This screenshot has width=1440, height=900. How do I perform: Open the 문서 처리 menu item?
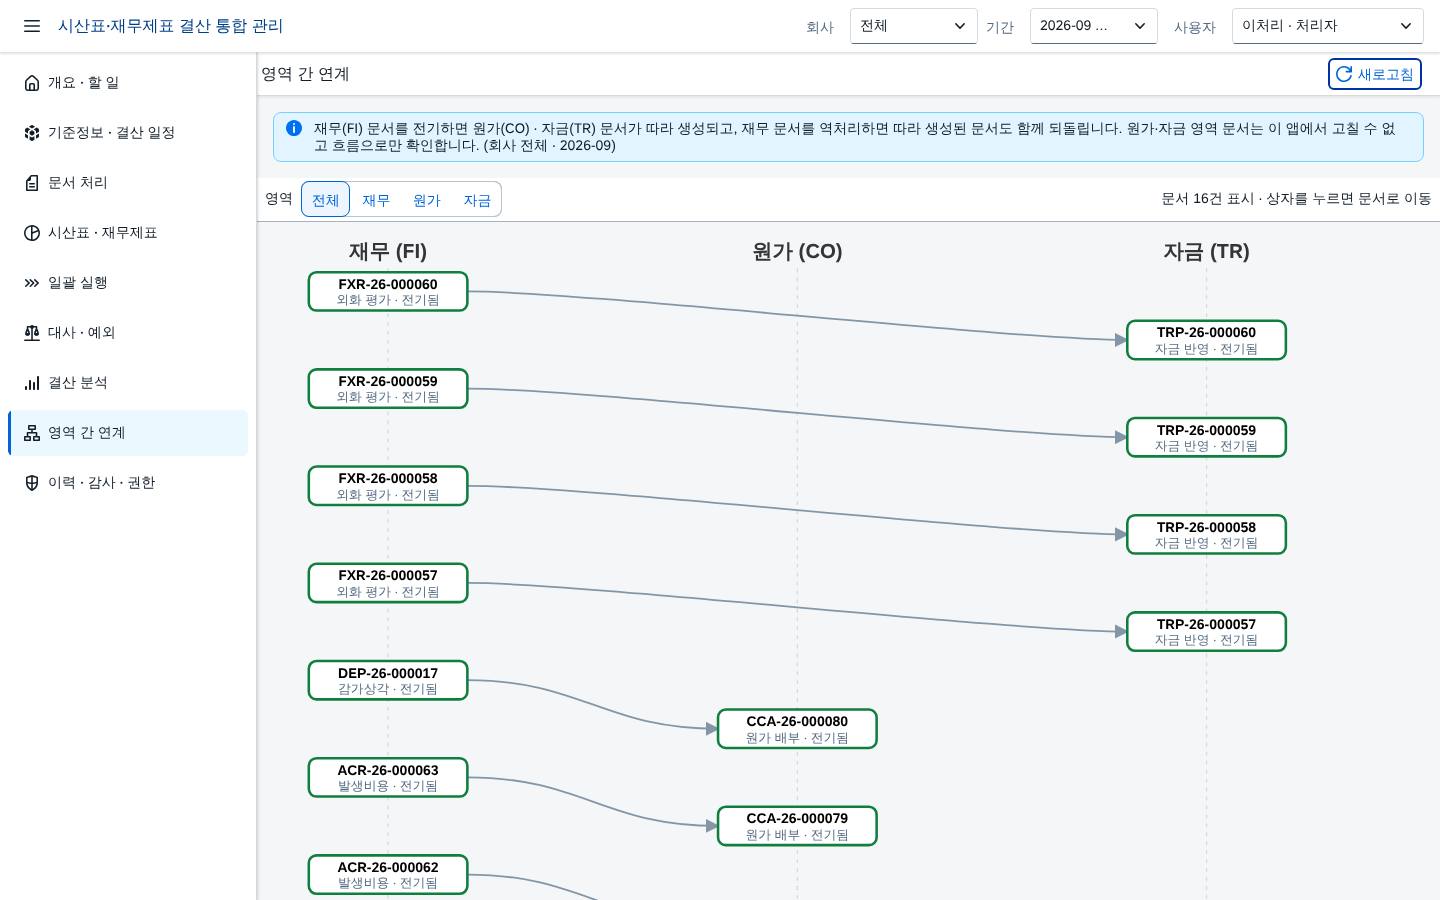point(128,183)
